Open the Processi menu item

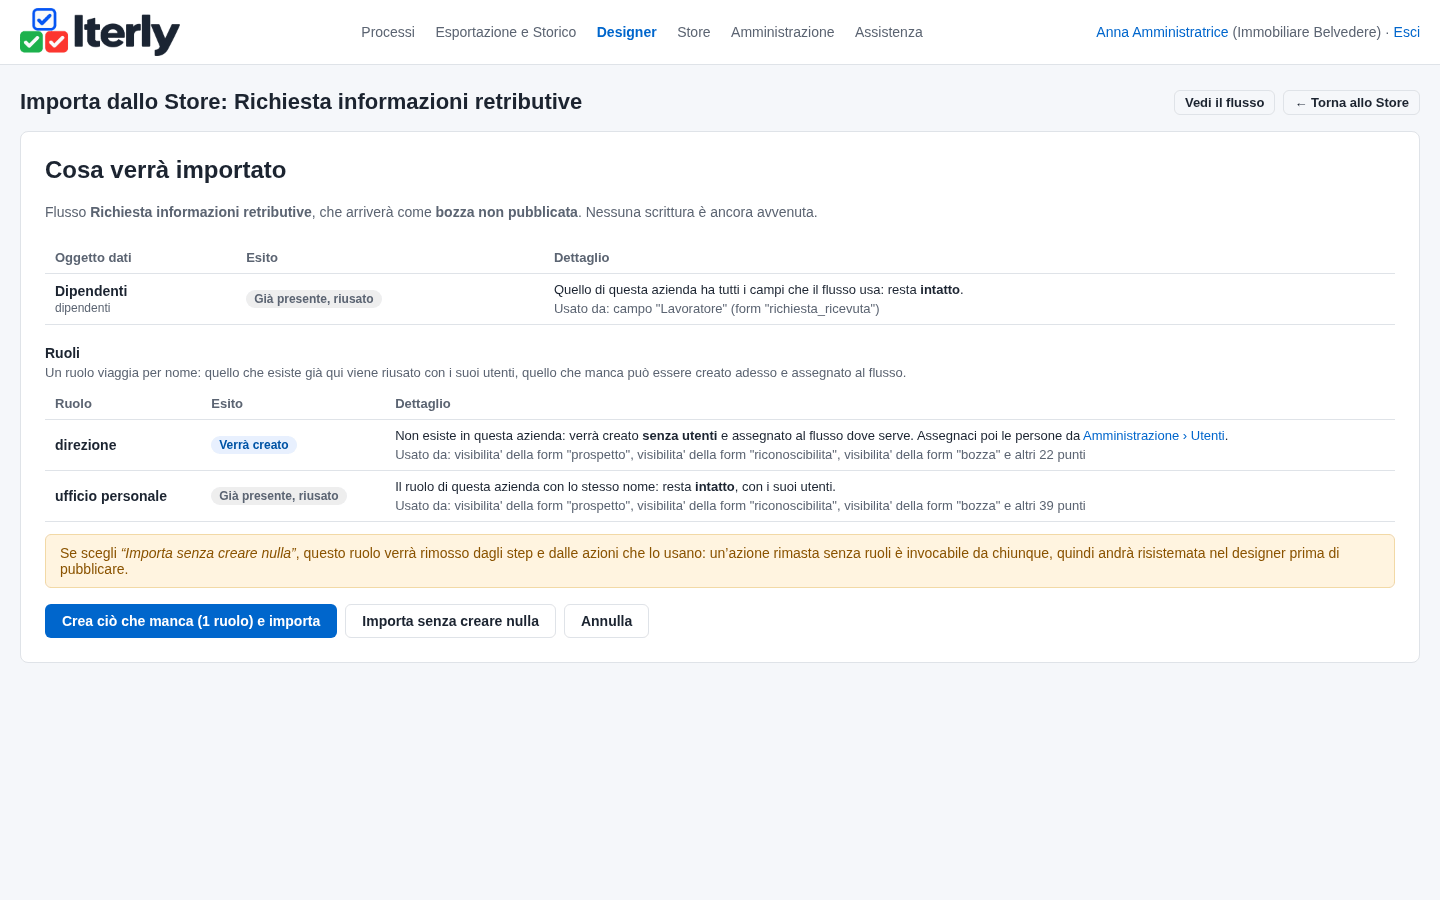coord(388,32)
